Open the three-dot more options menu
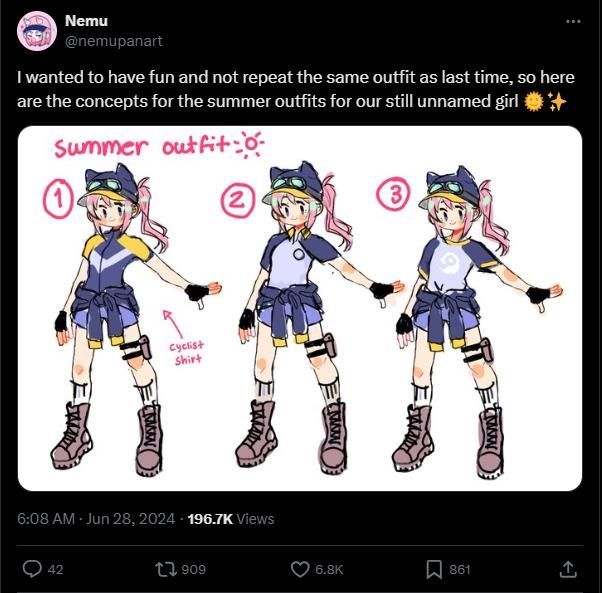 coord(572,21)
